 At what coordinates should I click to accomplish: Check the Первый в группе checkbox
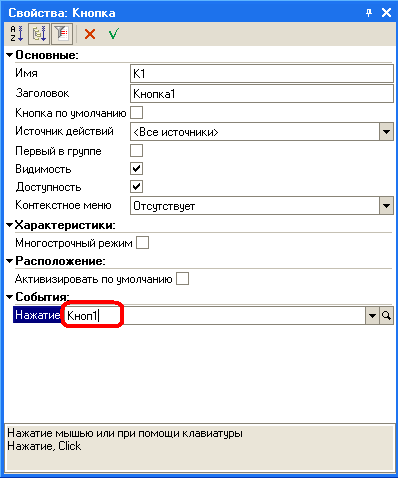[x=136, y=151]
